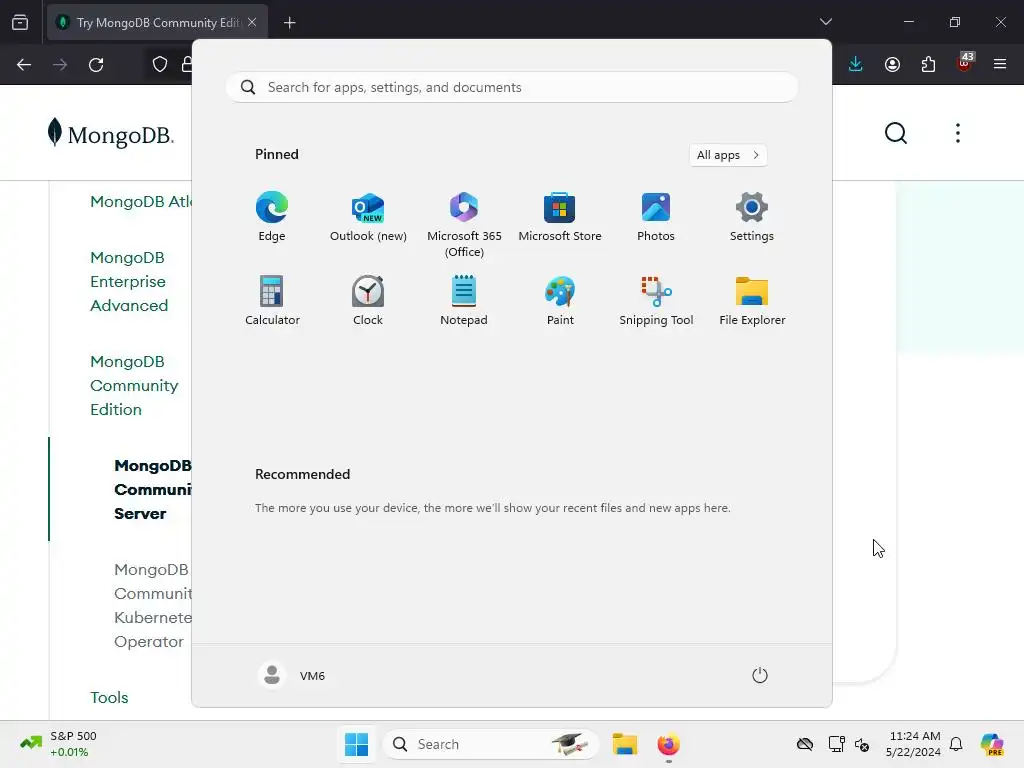
Task: Launch Paint from Start menu
Action: pyautogui.click(x=560, y=300)
